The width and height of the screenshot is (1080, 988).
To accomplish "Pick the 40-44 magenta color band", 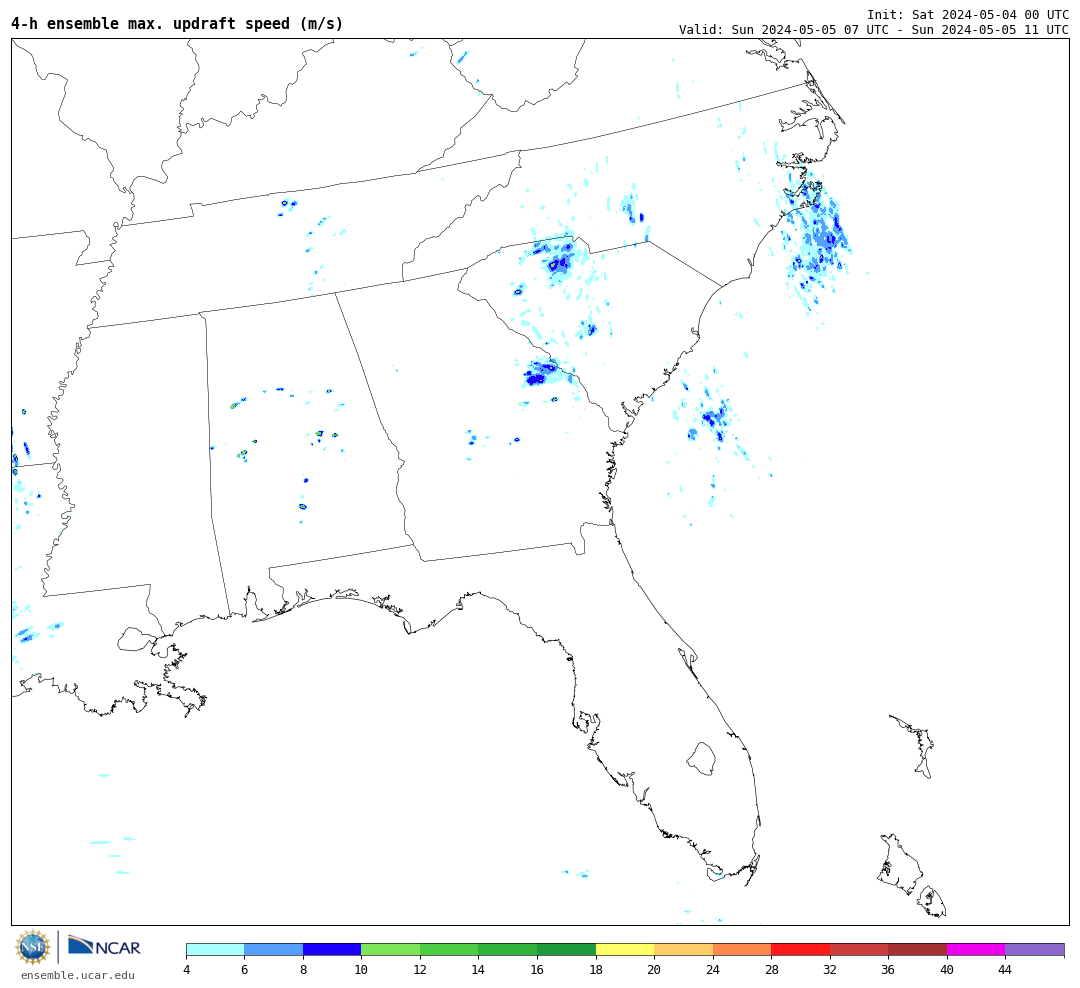I will [x=976, y=949].
